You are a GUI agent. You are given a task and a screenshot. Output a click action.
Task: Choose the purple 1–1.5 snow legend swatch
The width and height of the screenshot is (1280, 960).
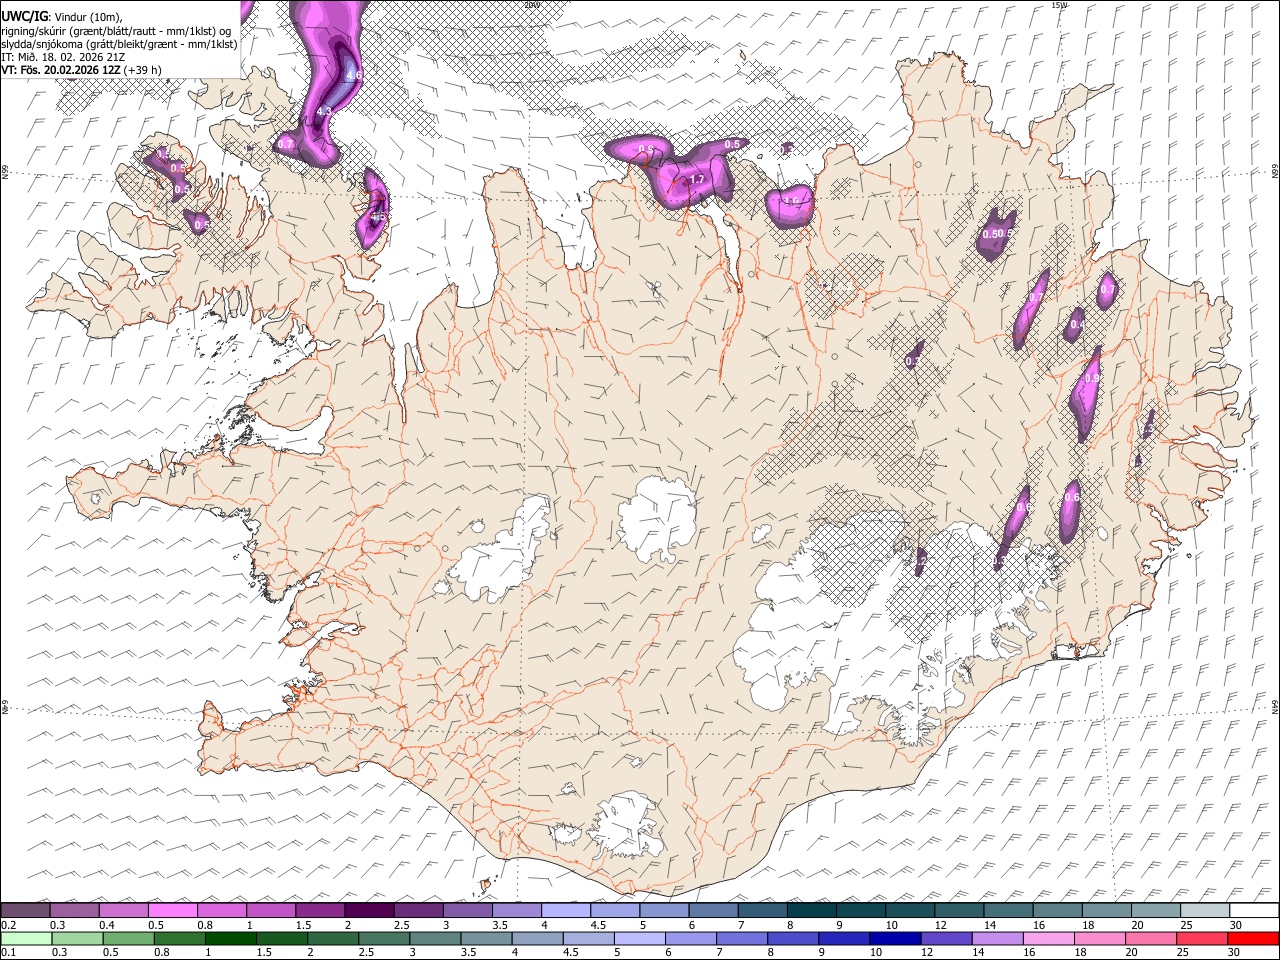point(270,910)
